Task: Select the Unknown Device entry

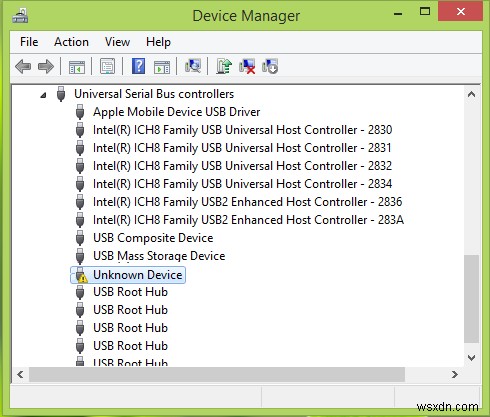Action: pos(138,275)
